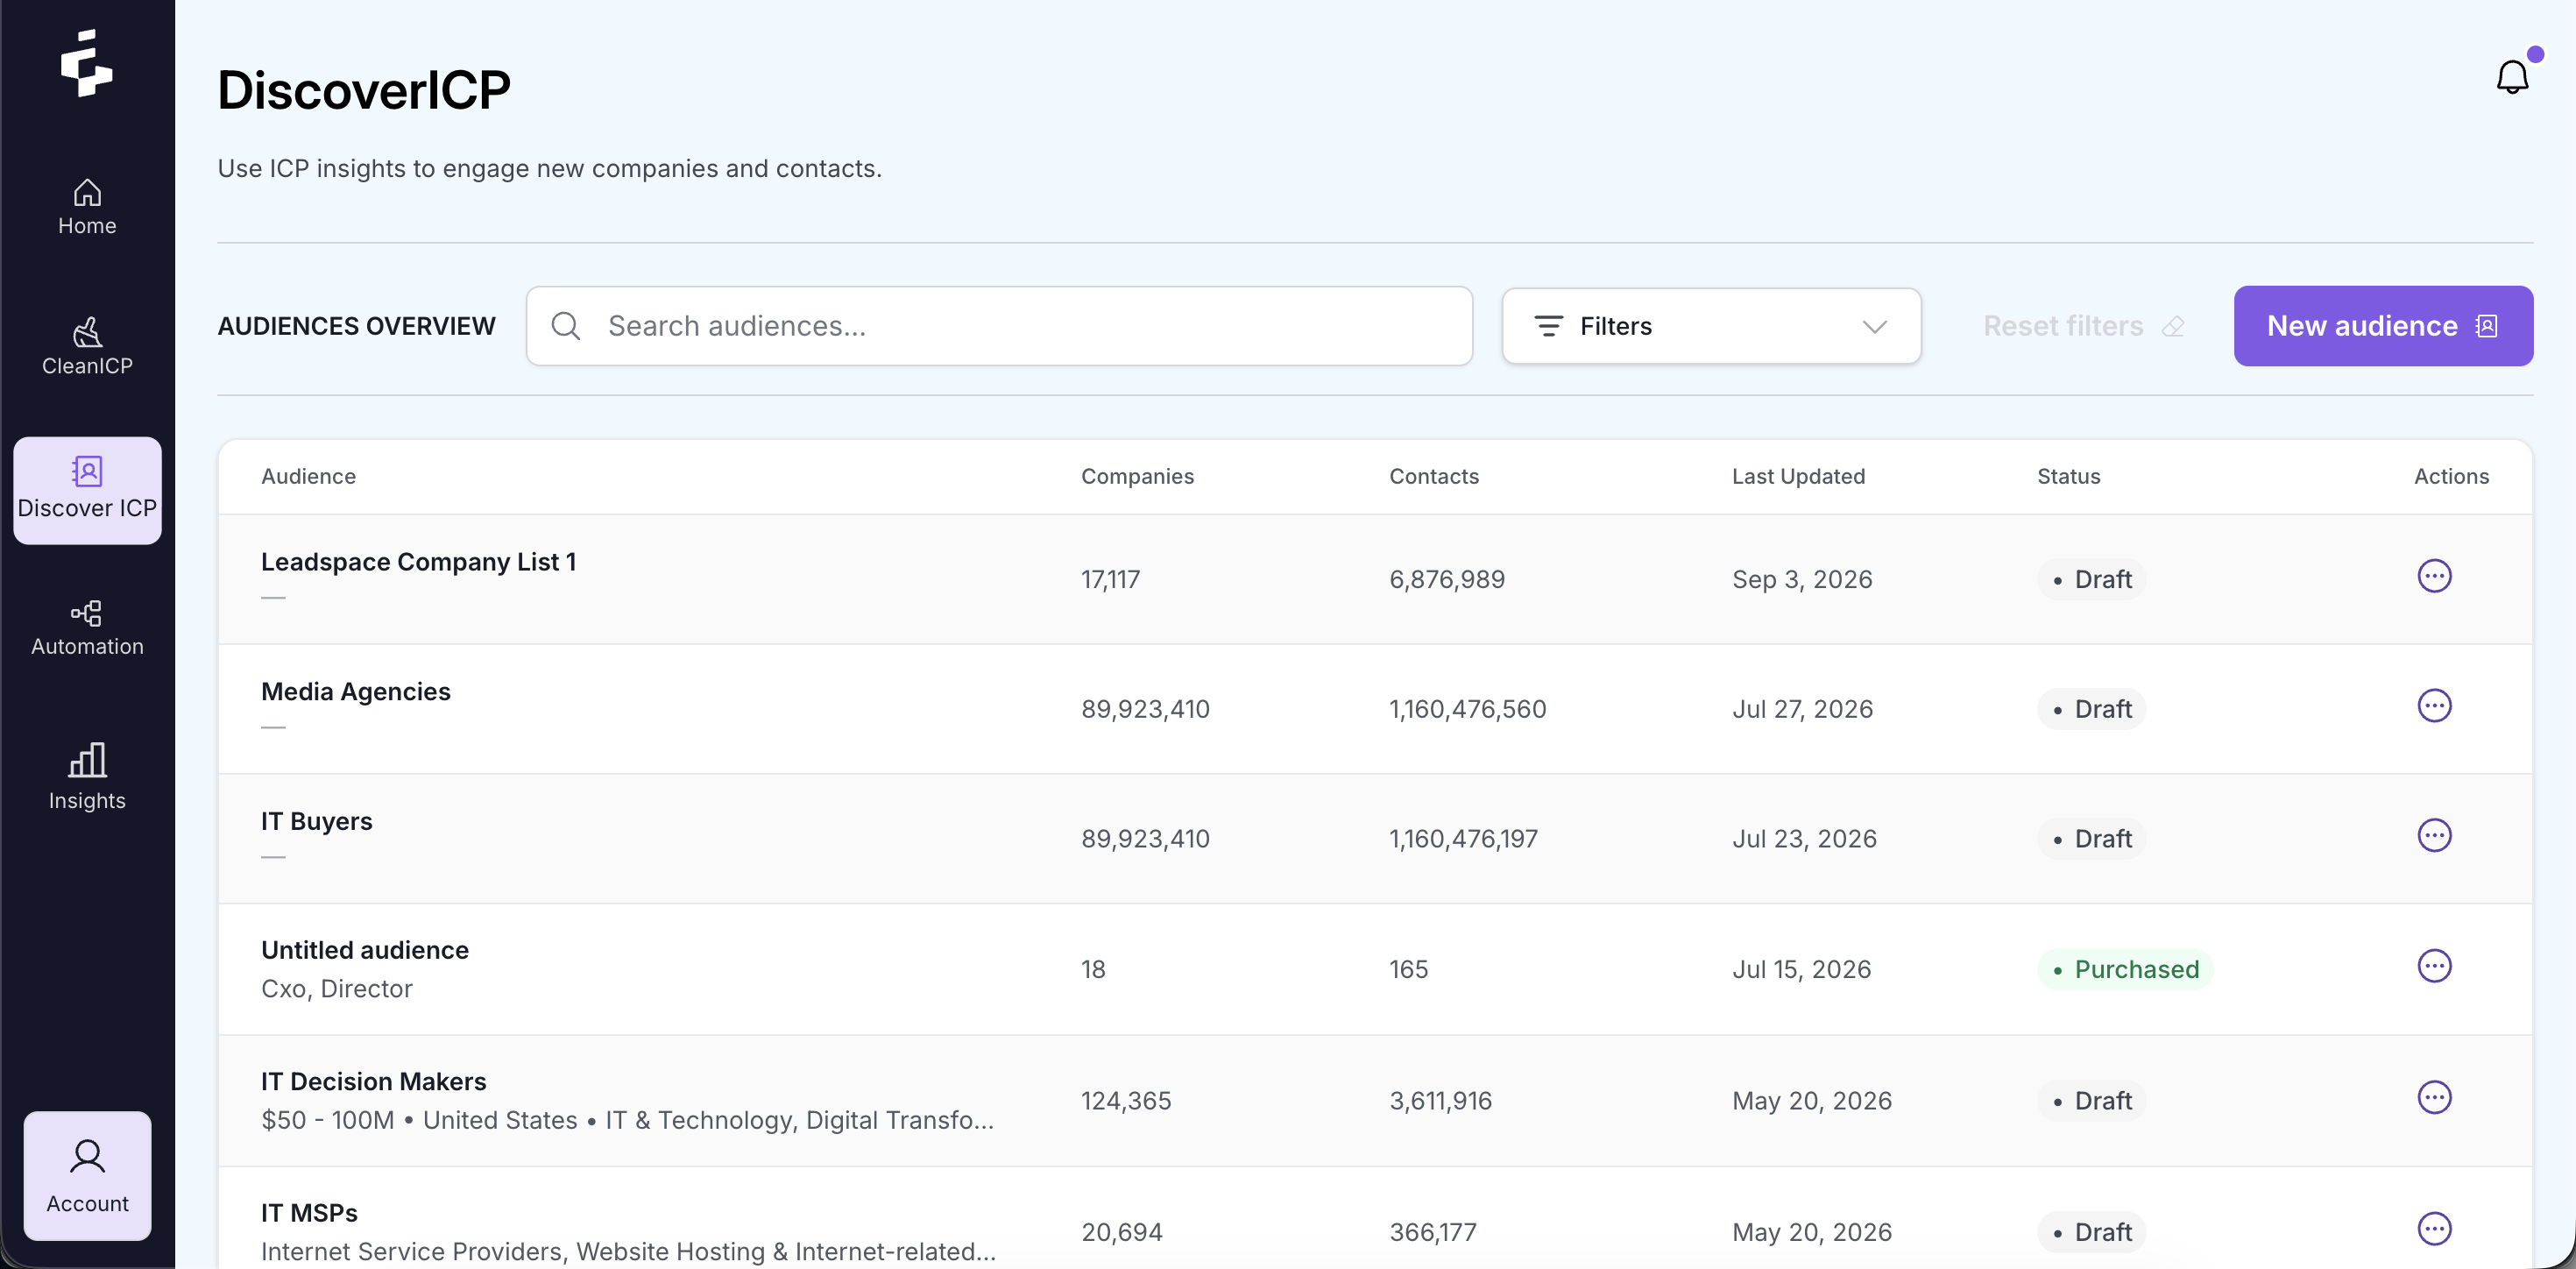
Task: Open actions menu for Media Agencies
Action: coord(2434,706)
